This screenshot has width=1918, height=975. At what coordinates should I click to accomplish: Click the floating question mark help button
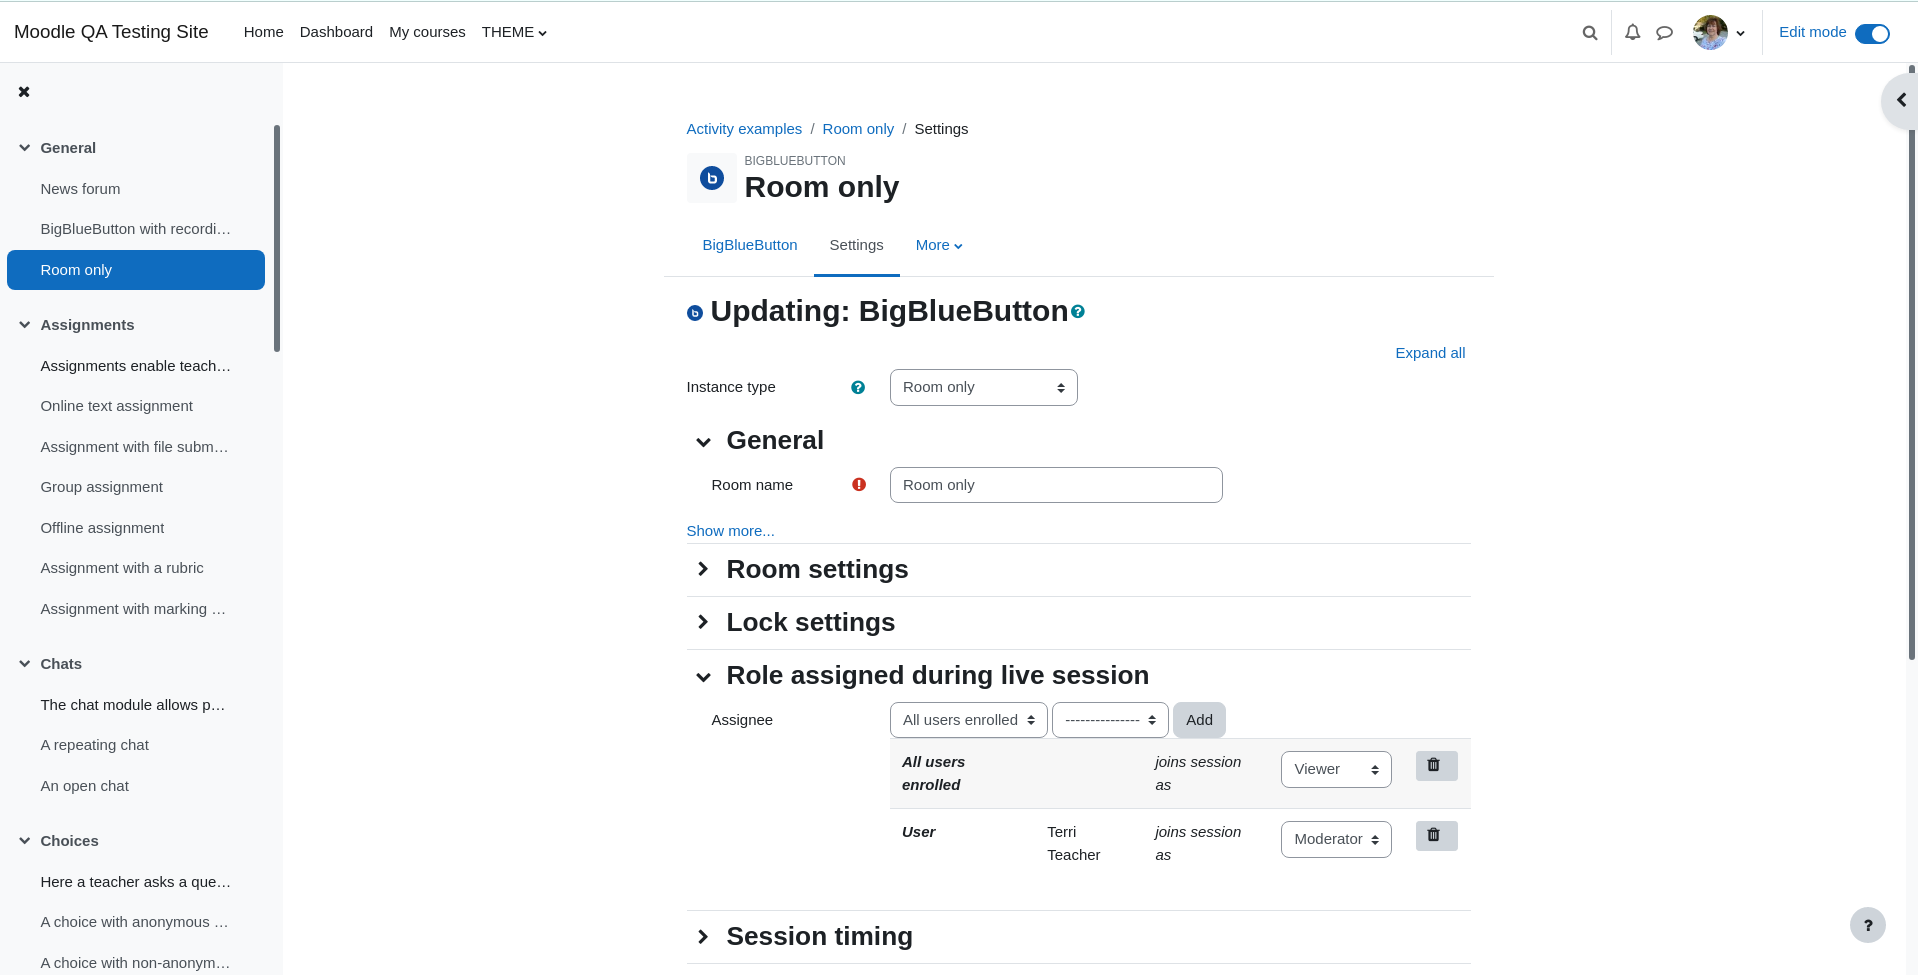pyautogui.click(x=1867, y=925)
